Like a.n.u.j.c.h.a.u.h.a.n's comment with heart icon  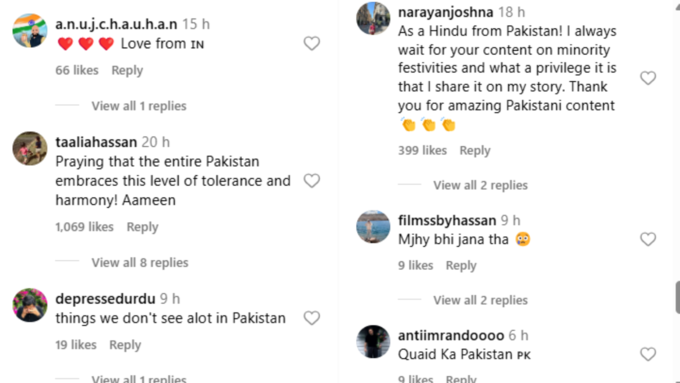(x=311, y=43)
